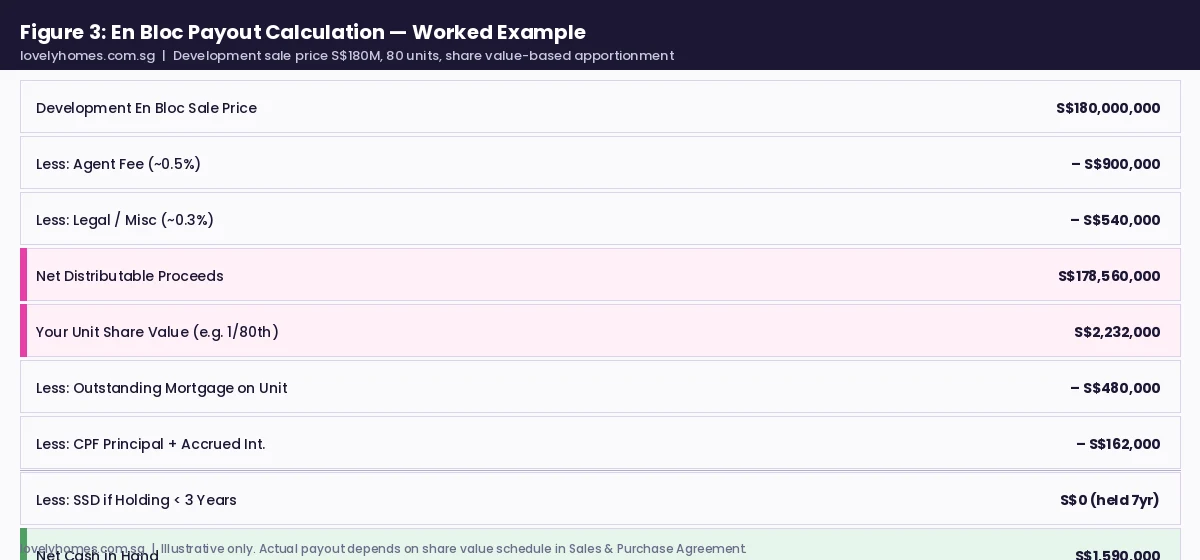Select the S$0 (held 7yr) value
The width and height of the screenshot is (1200, 560).
[1110, 500]
